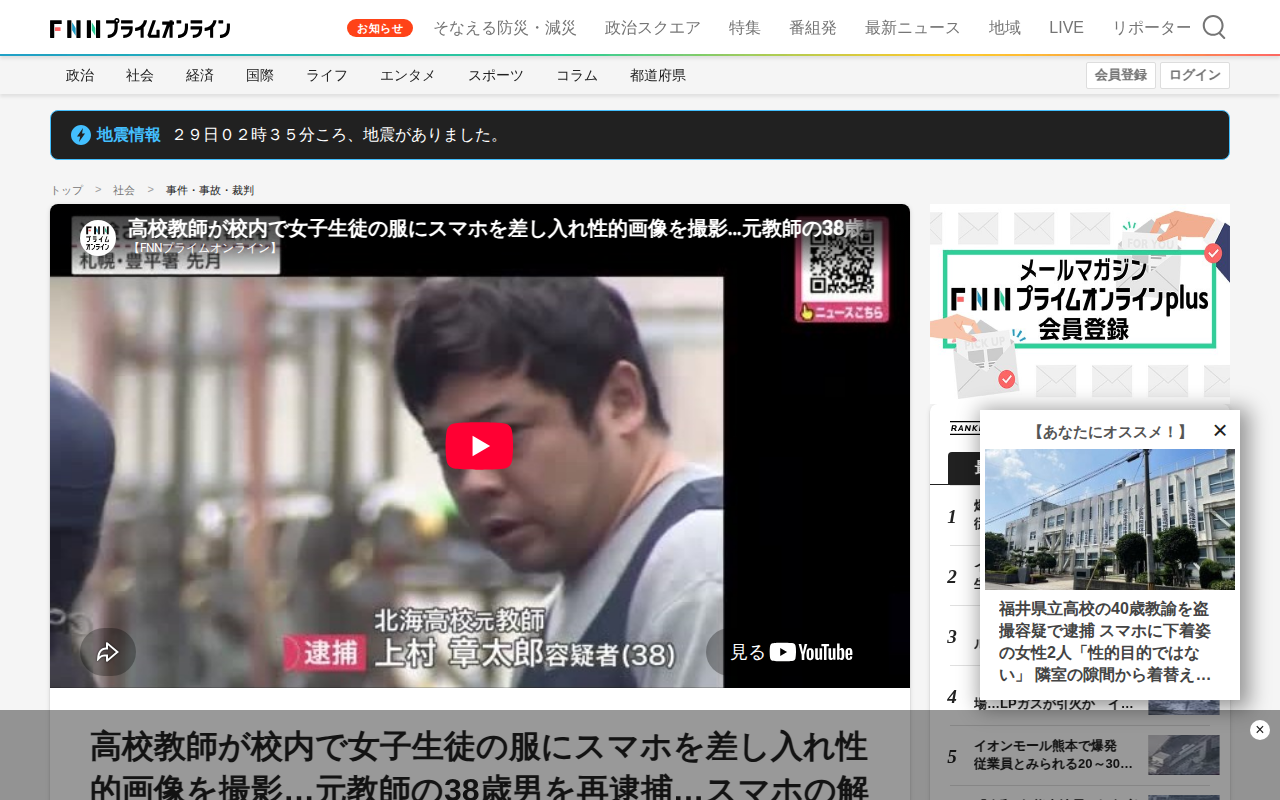The height and width of the screenshot is (800, 1280).
Task: Open the メールマガジン 会員登録 banner
Action: [x=1080, y=304]
